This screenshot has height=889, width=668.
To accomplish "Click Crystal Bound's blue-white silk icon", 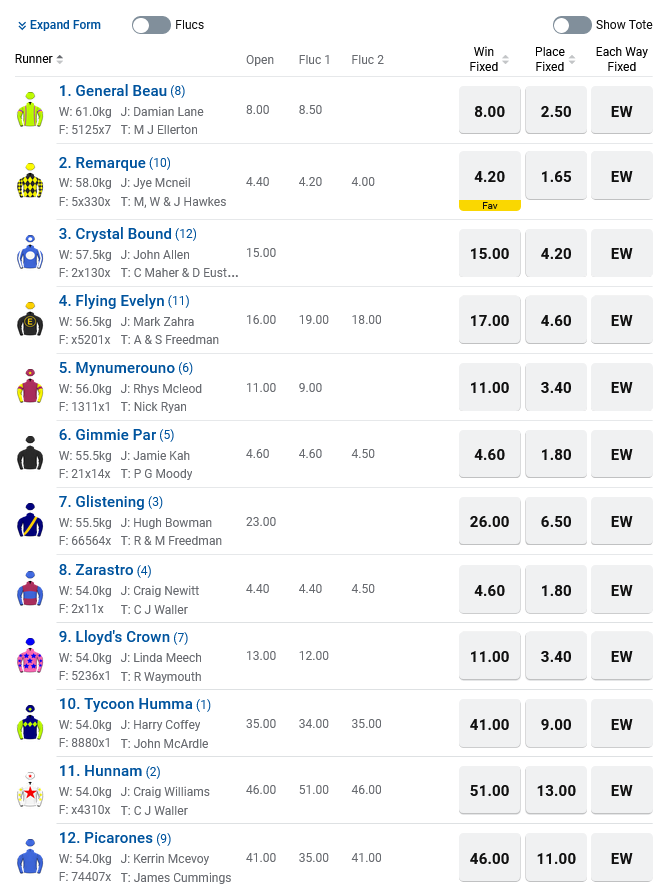I will pyautogui.click(x=30, y=253).
